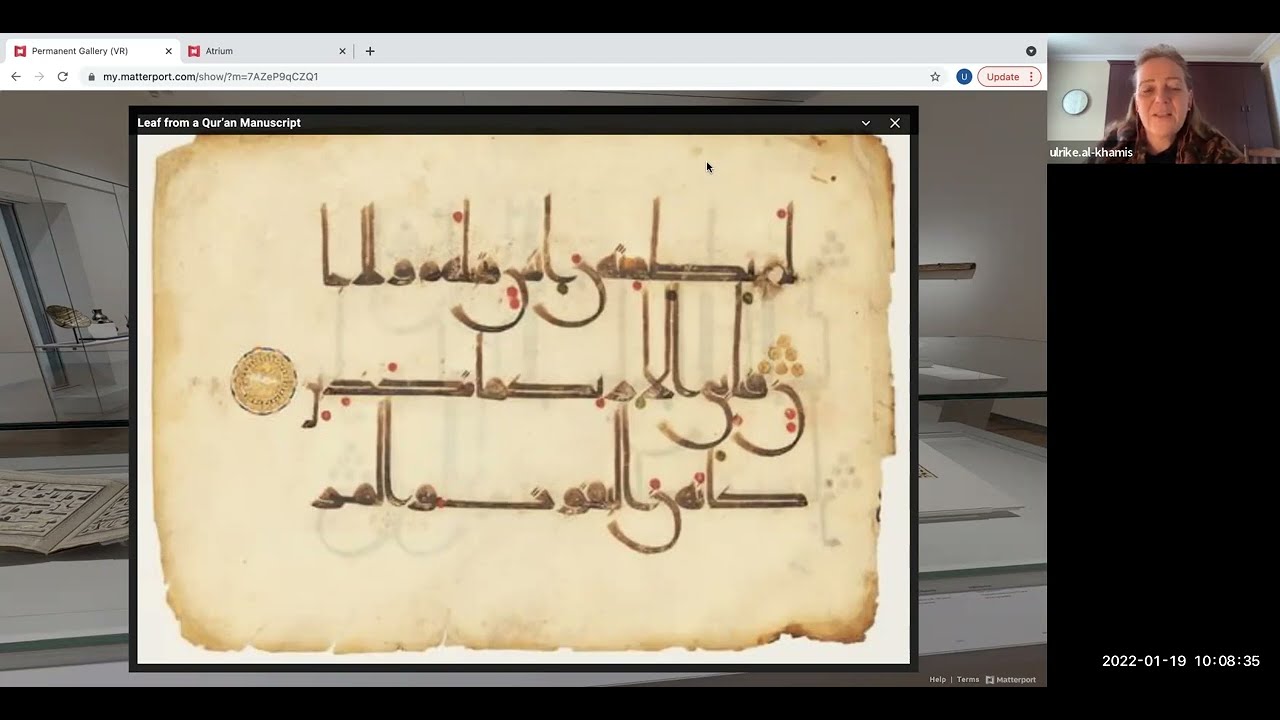Click the Matterport logo link
1280x720 pixels.
point(1011,680)
